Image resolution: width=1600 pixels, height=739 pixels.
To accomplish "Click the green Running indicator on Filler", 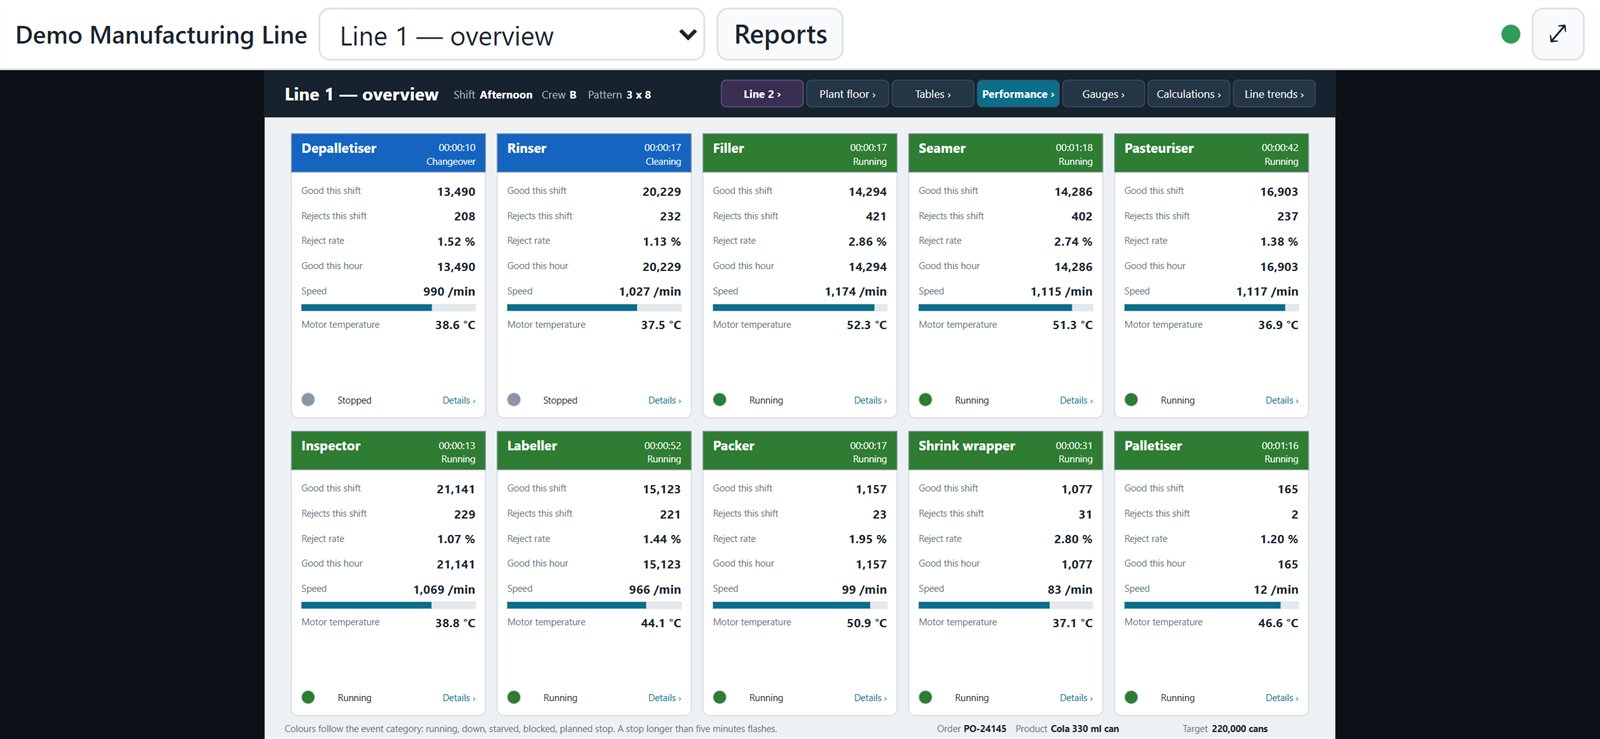I will tap(720, 400).
